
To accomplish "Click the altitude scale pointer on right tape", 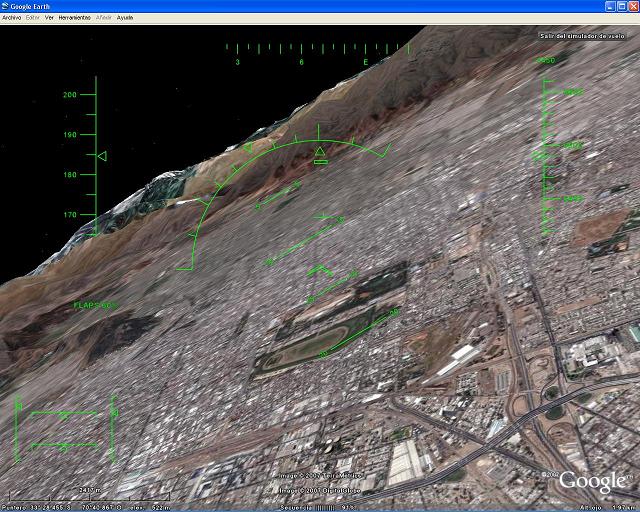I will click(540, 156).
